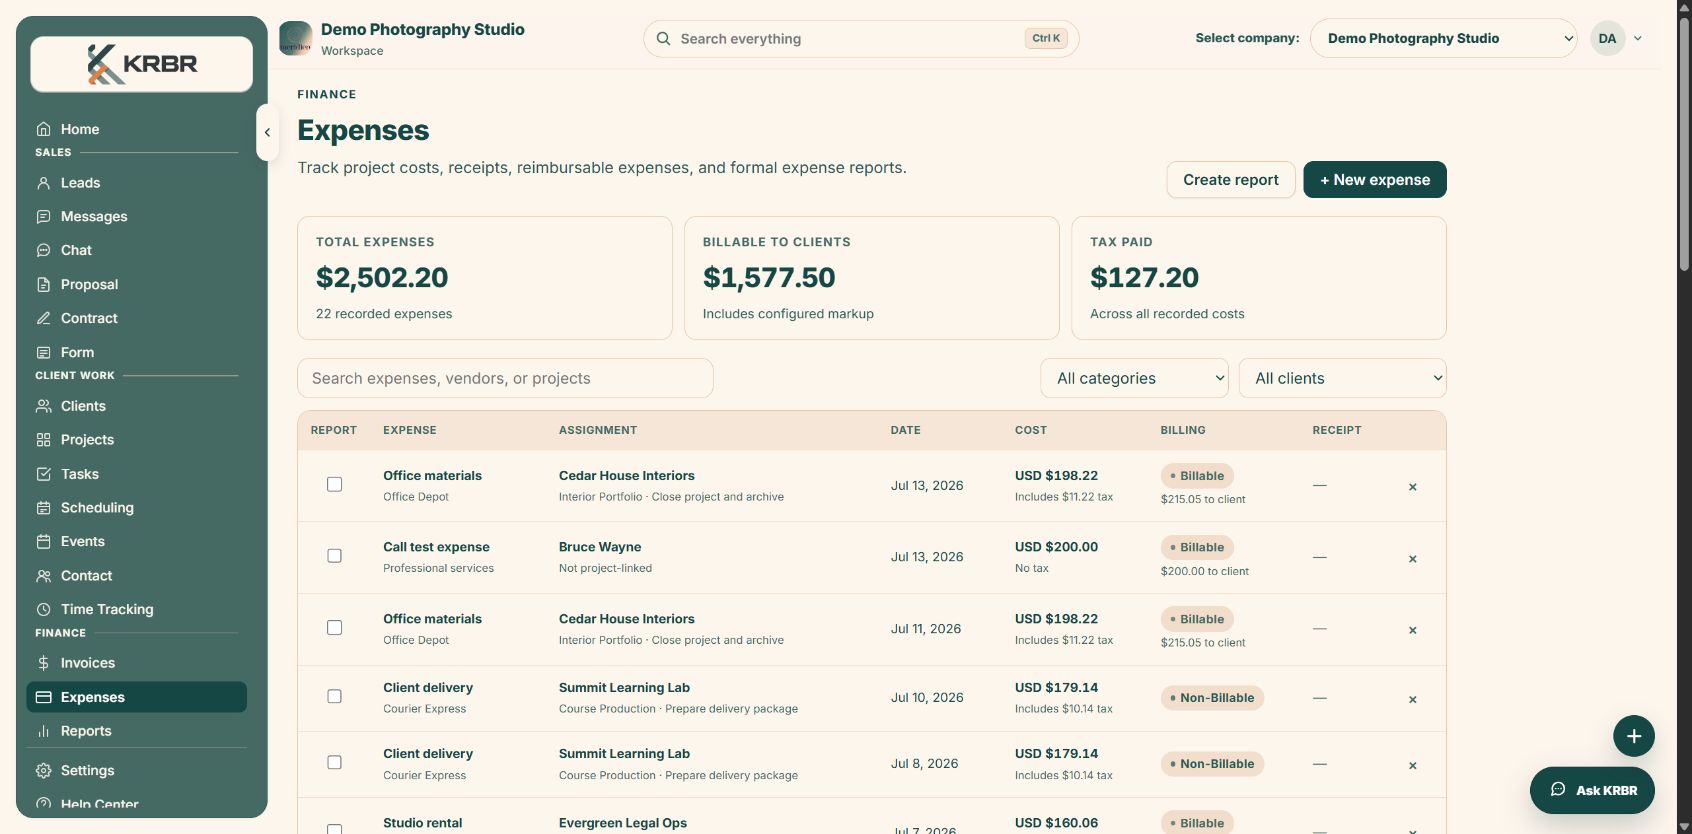Click Bruce Wayne assignment text

(x=600, y=547)
